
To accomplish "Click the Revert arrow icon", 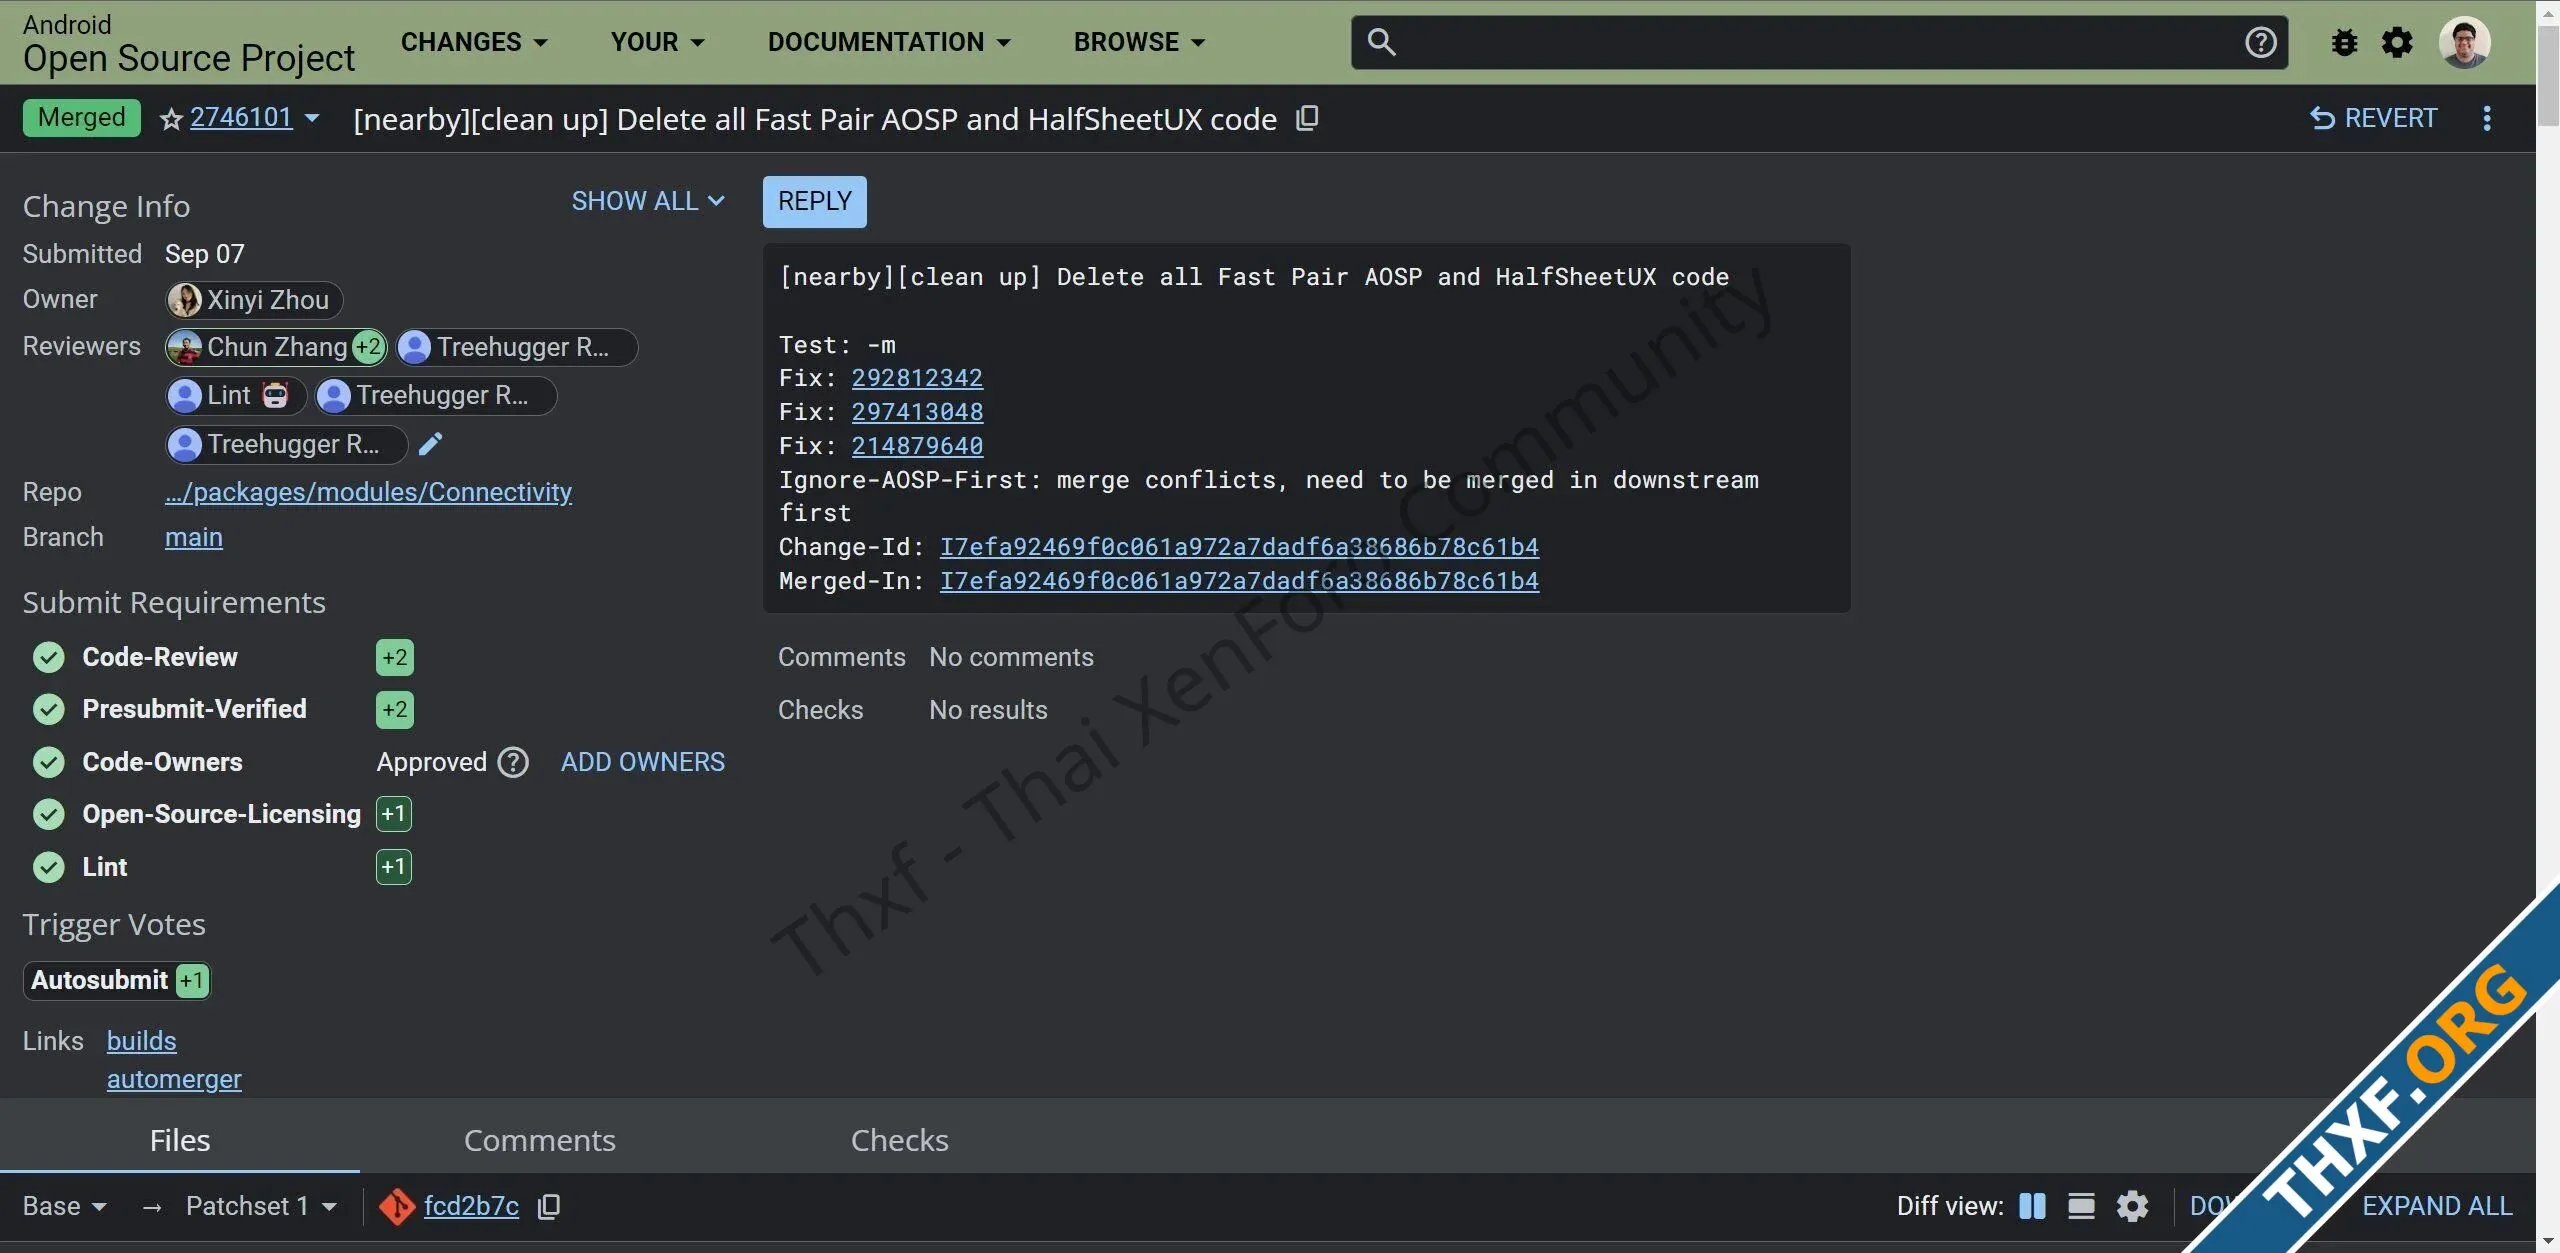I will click(x=2322, y=119).
